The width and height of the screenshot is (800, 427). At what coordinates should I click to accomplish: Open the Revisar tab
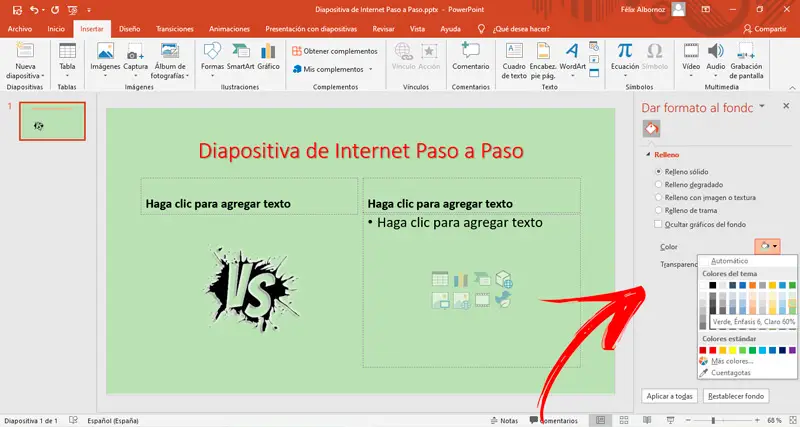383,29
